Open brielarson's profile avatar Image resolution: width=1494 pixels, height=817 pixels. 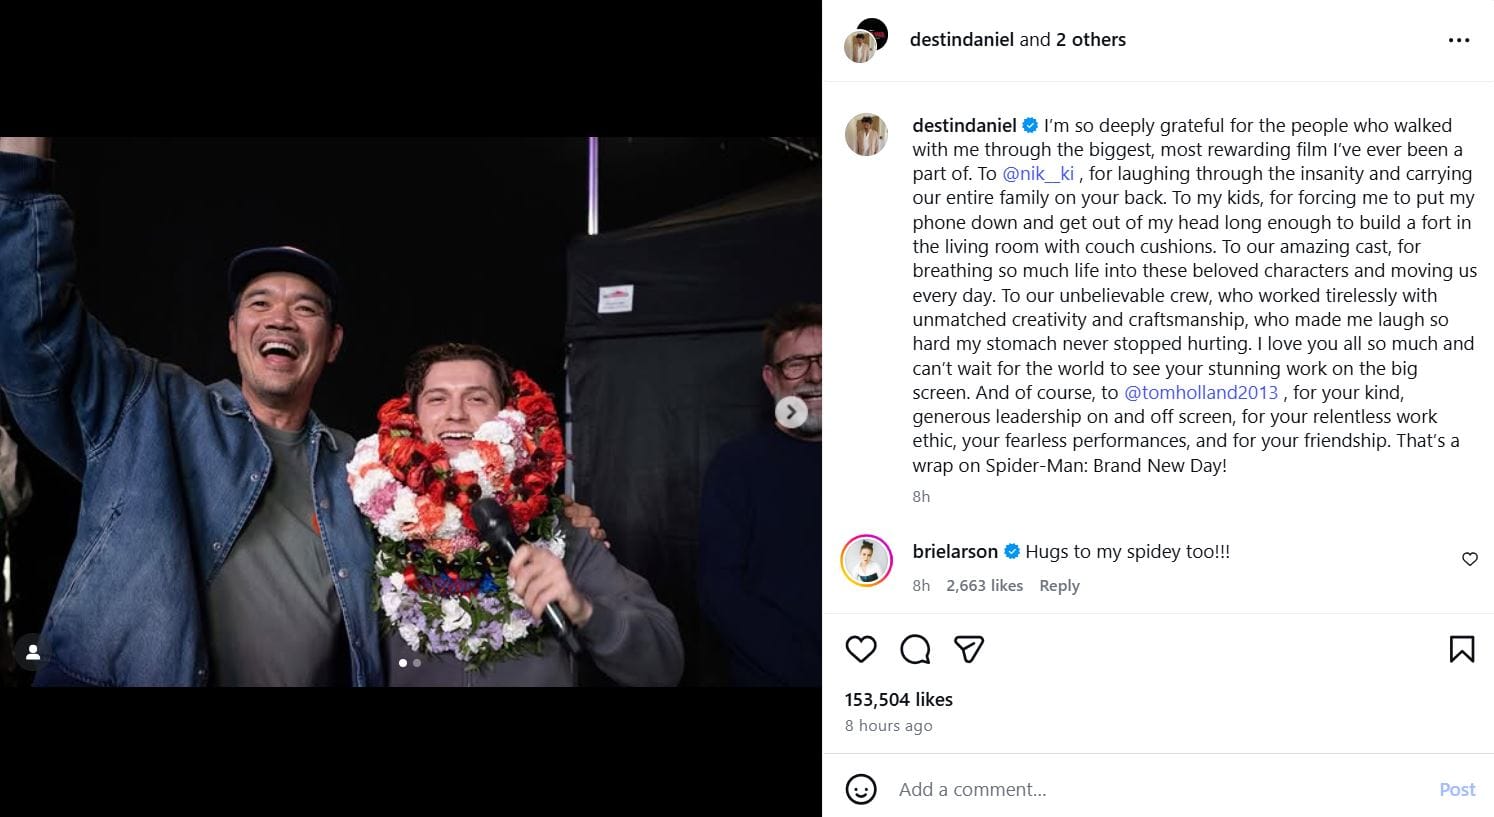(x=866, y=560)
